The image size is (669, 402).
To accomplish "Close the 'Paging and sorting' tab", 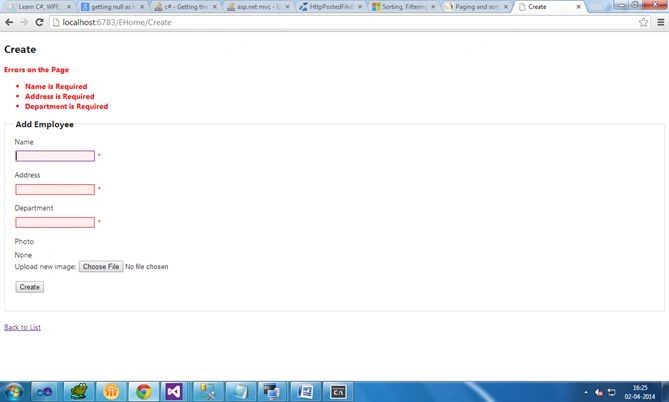I will coord(506,7).
